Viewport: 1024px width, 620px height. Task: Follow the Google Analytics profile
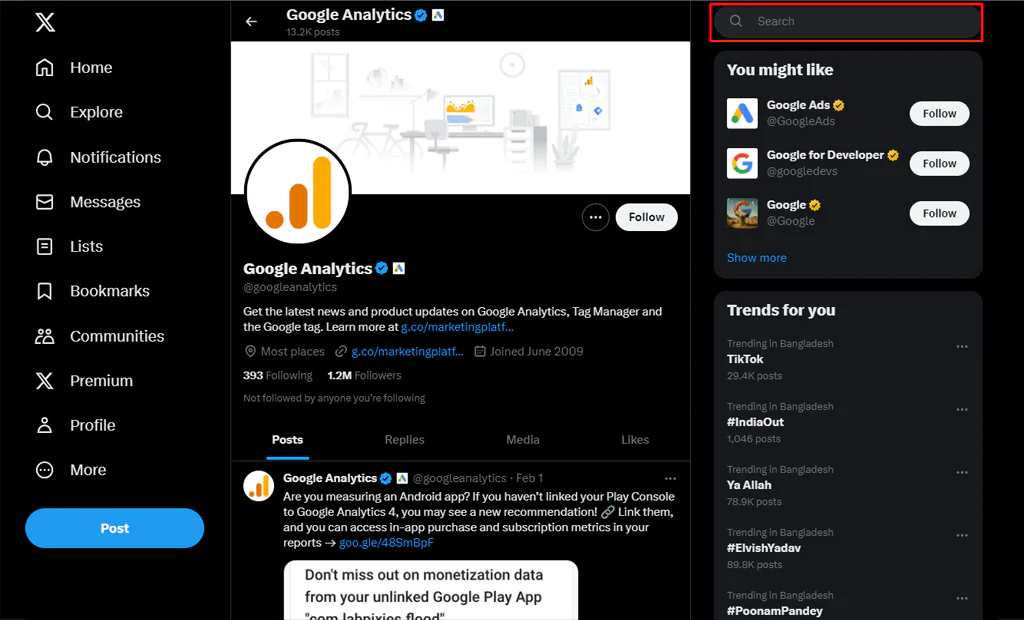[x=647, y=217]
